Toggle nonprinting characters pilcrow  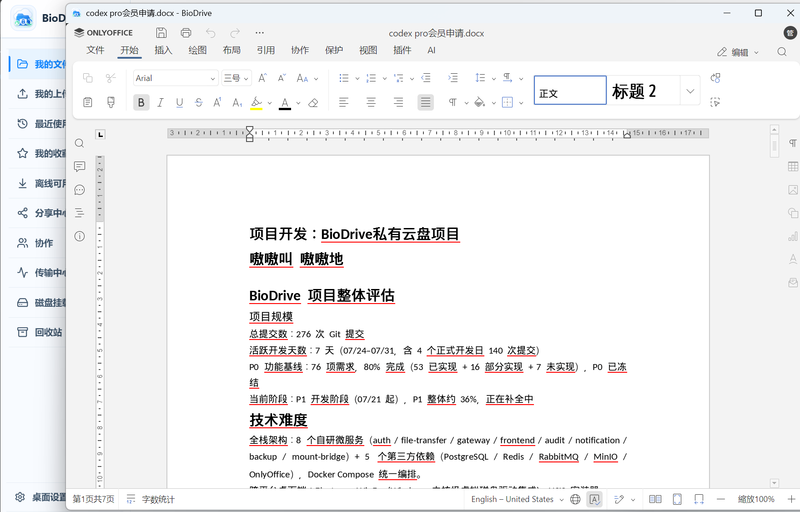coord(453,103)
